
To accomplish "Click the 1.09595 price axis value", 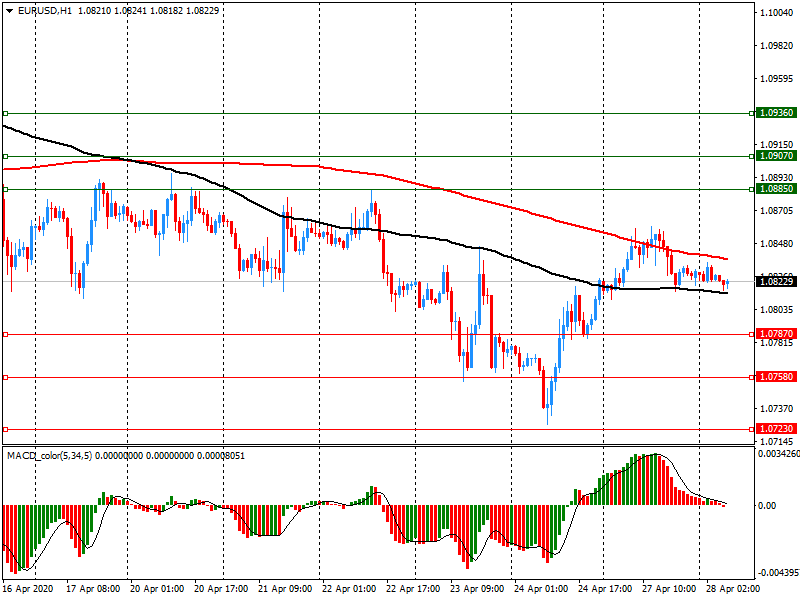I will (x=777, y=79).
